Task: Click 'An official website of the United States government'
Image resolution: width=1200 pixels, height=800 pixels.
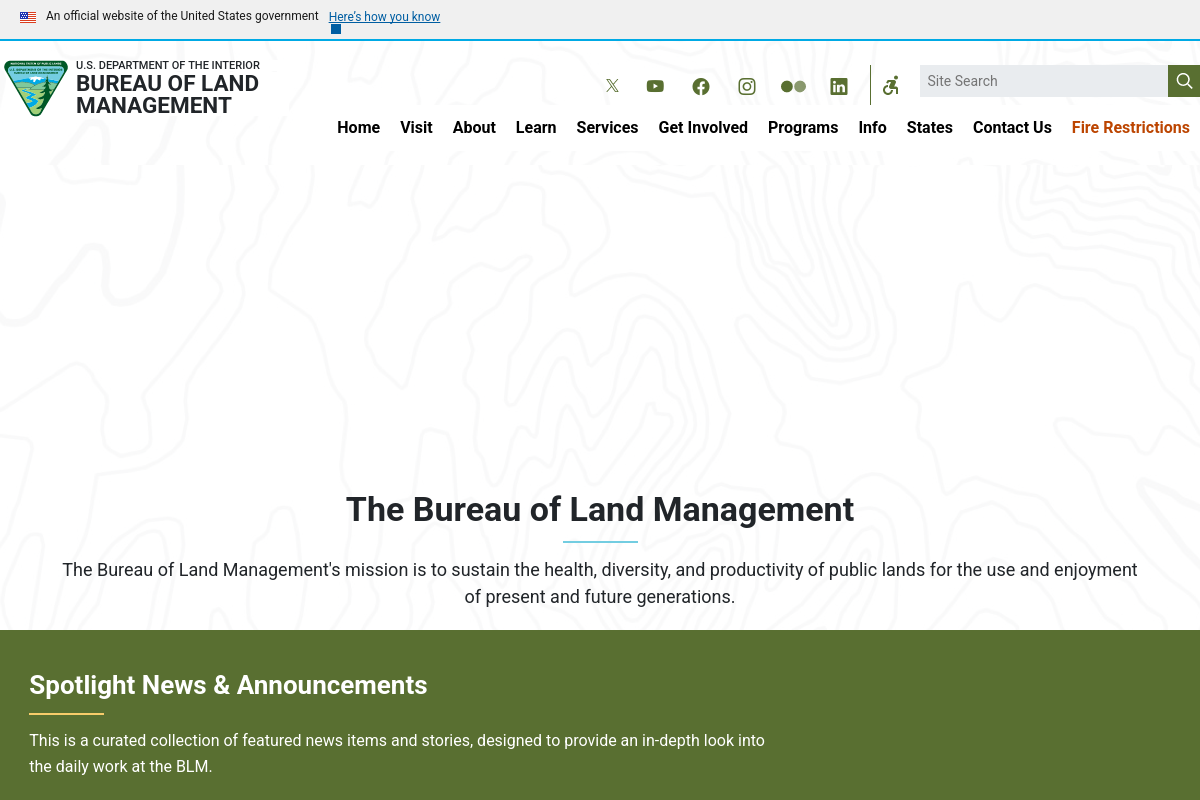Action: pyautogui.click(x=182, y=16)
